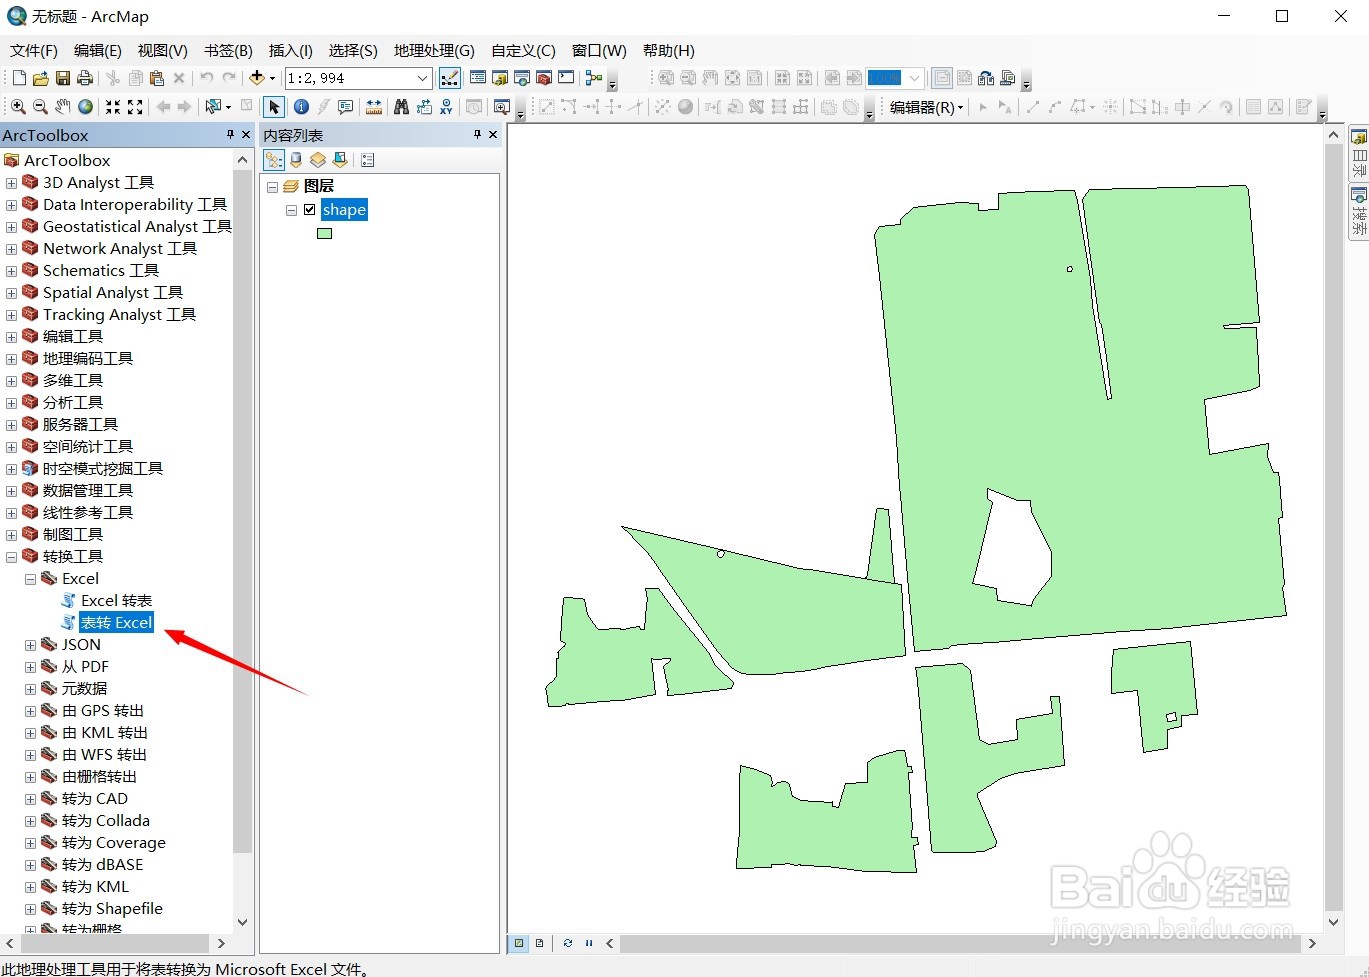Select the Measure ruler tool
The width and height of the screenshot is (1369, 977).
(374, 107)
